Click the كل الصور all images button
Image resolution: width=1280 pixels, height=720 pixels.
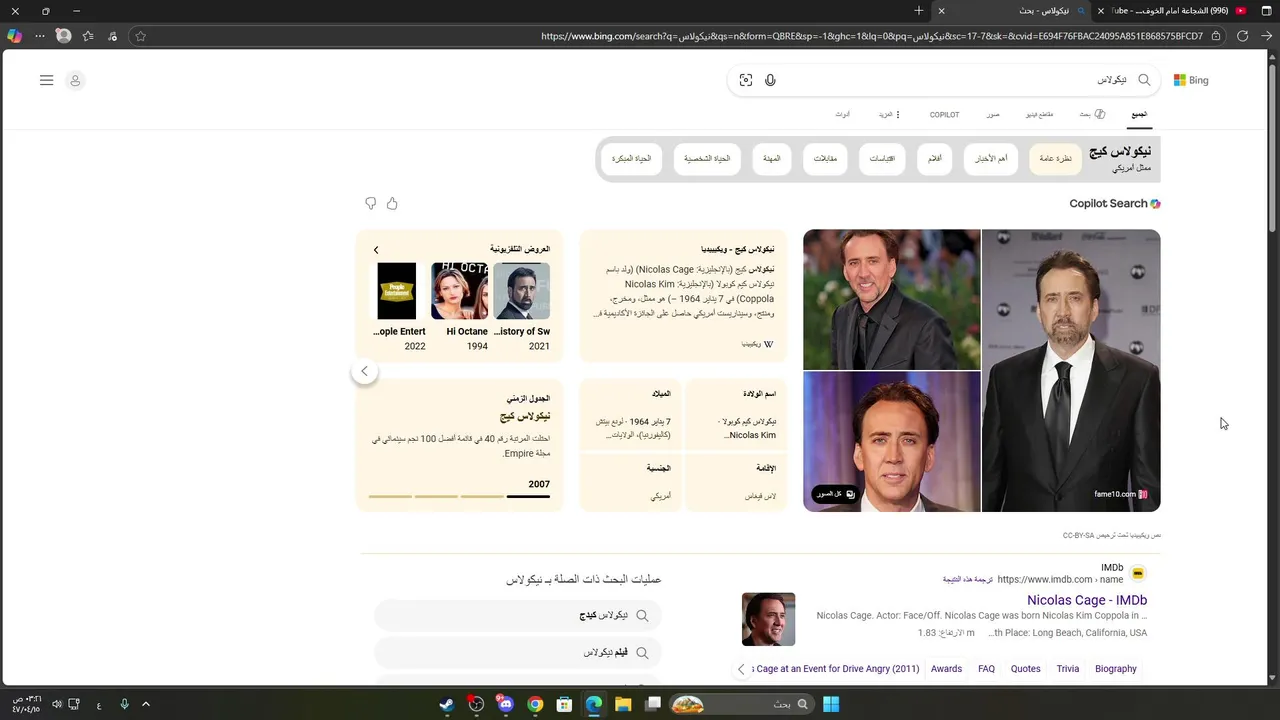(835, 494)
